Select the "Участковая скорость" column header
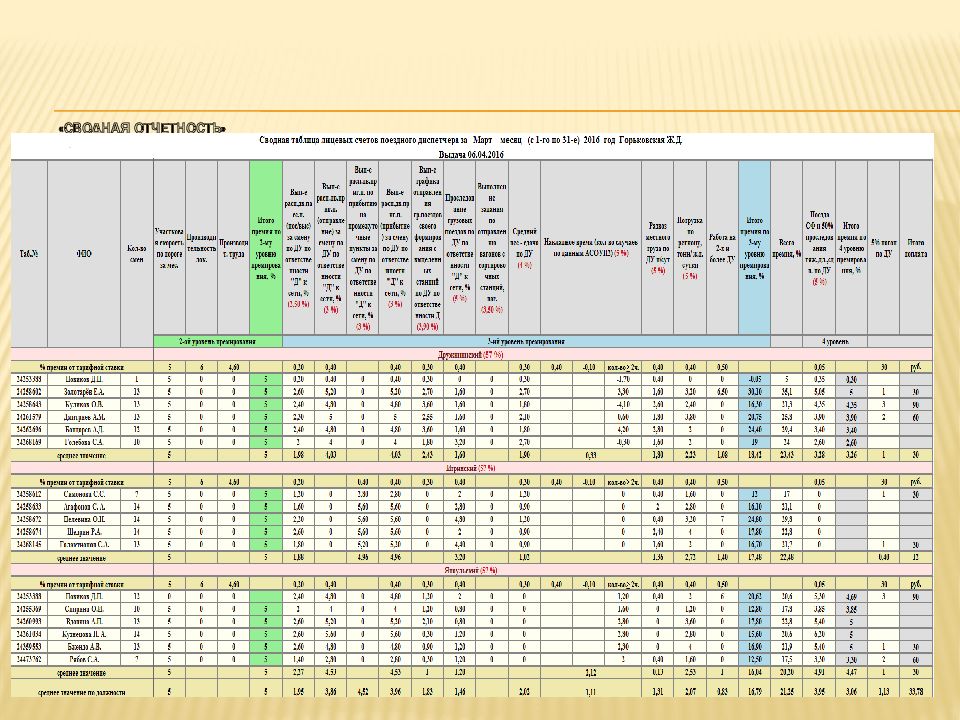This screenshot has width=960, height=720. pyautogui.click(x=169, y=249)
